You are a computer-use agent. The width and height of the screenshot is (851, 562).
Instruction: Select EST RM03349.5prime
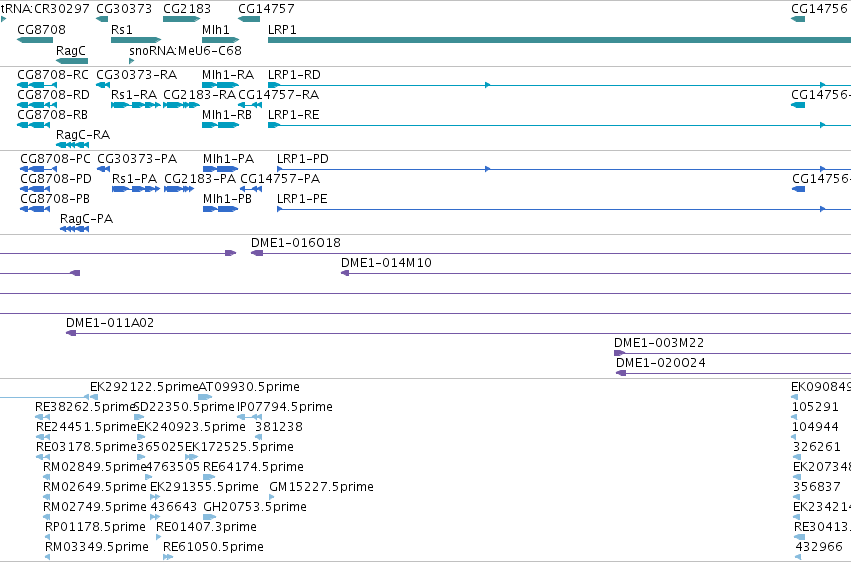click(x=97, y=548)
